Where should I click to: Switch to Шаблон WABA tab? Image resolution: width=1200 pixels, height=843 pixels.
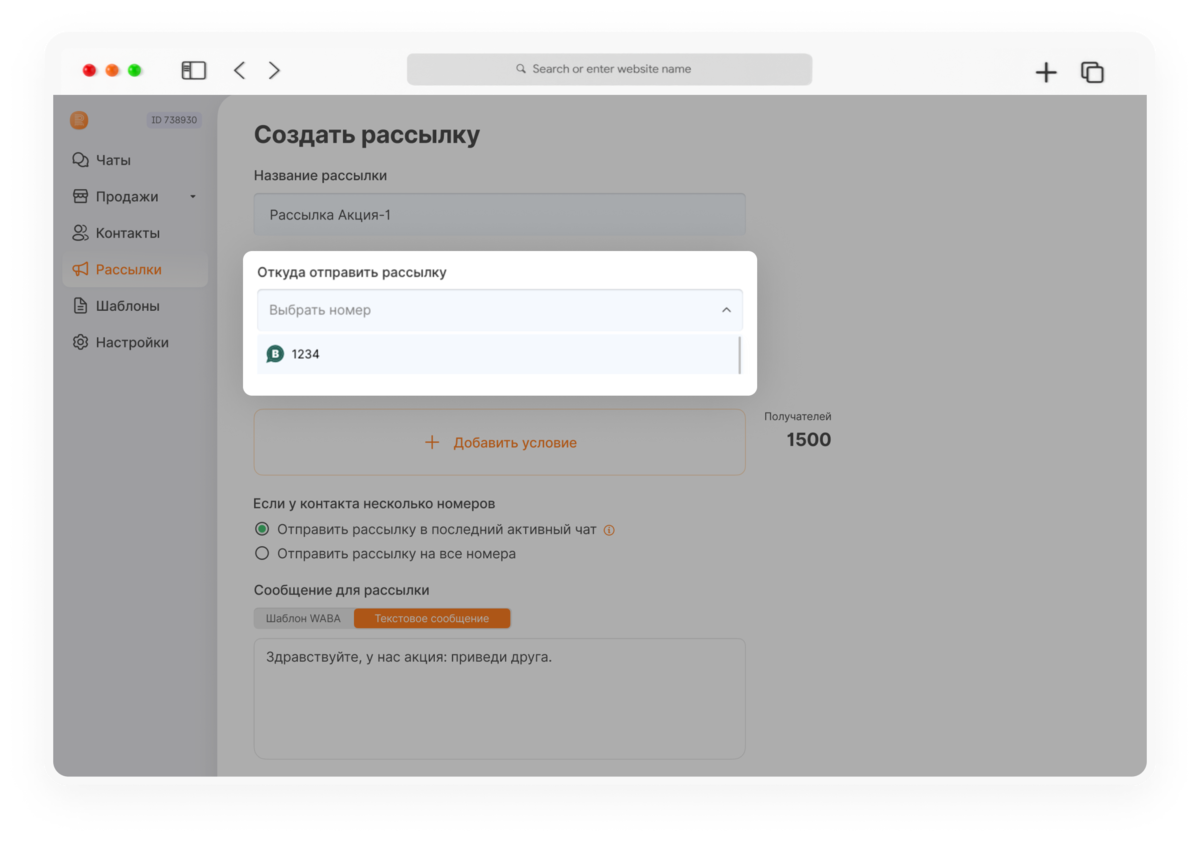[x=303, y=618]
